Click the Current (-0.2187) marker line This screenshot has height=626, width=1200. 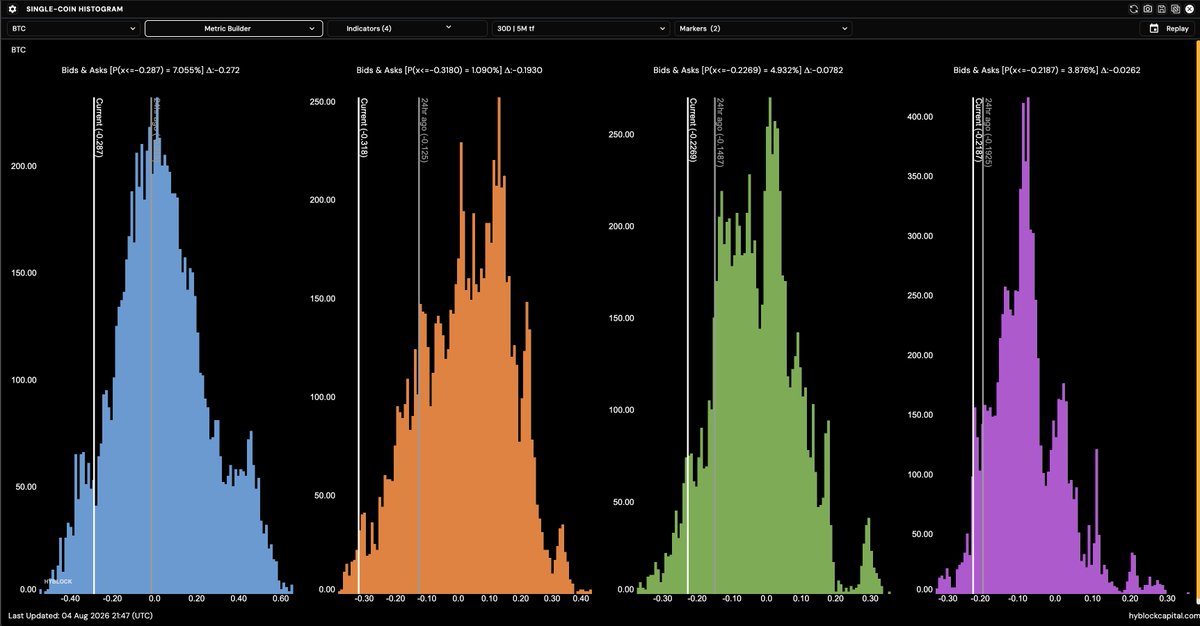(973, 345)
